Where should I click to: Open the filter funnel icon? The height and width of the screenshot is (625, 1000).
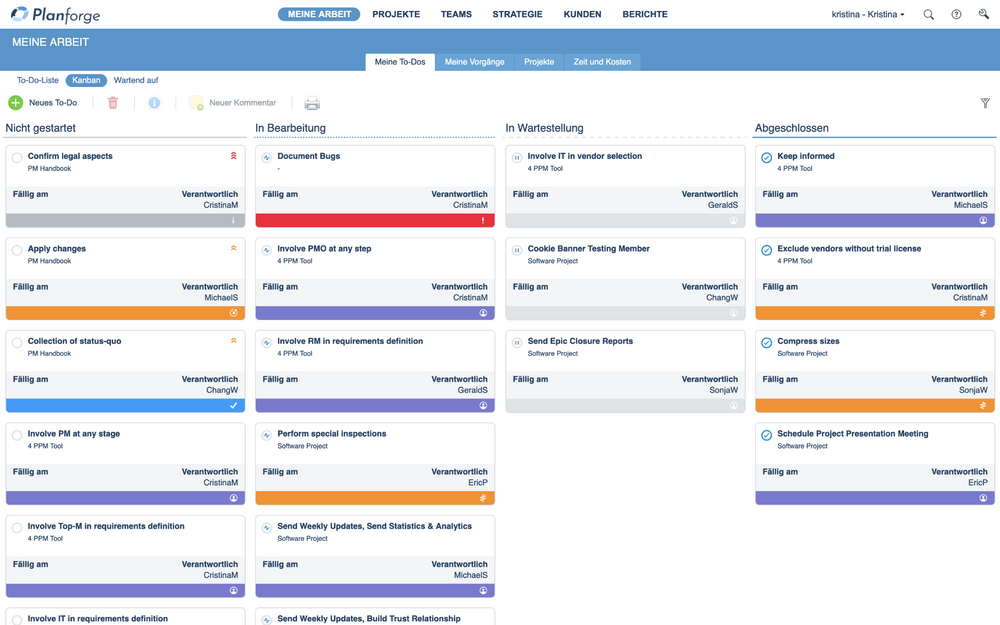point(985,103)
